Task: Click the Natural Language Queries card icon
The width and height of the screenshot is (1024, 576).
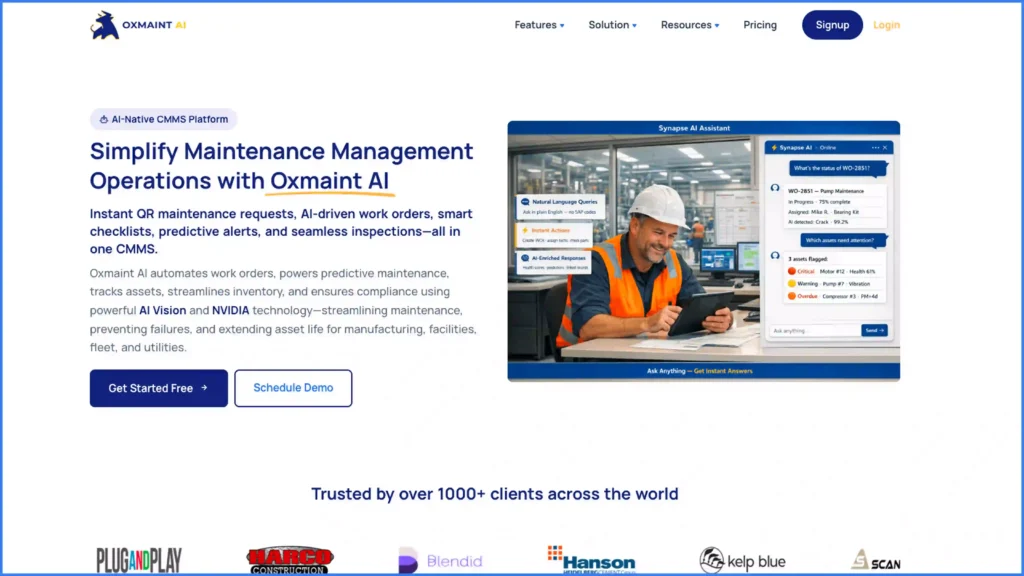Action: pos(525,202)
